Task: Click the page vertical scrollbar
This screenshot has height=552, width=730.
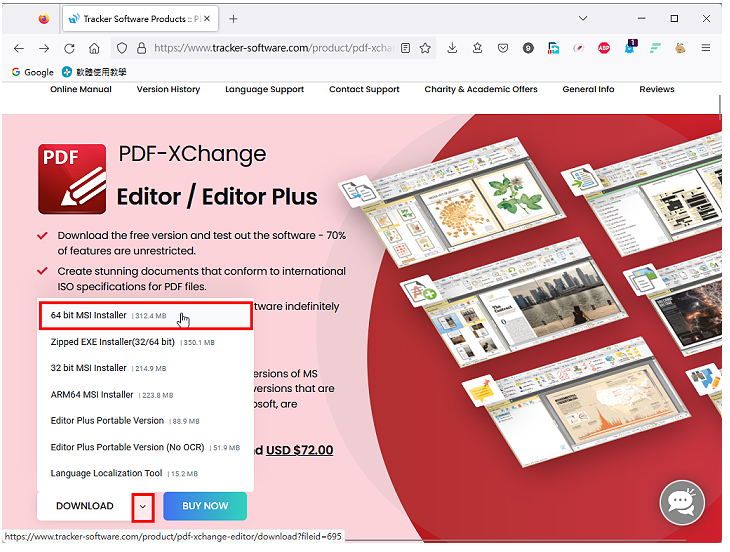Action: coord(719,106)
